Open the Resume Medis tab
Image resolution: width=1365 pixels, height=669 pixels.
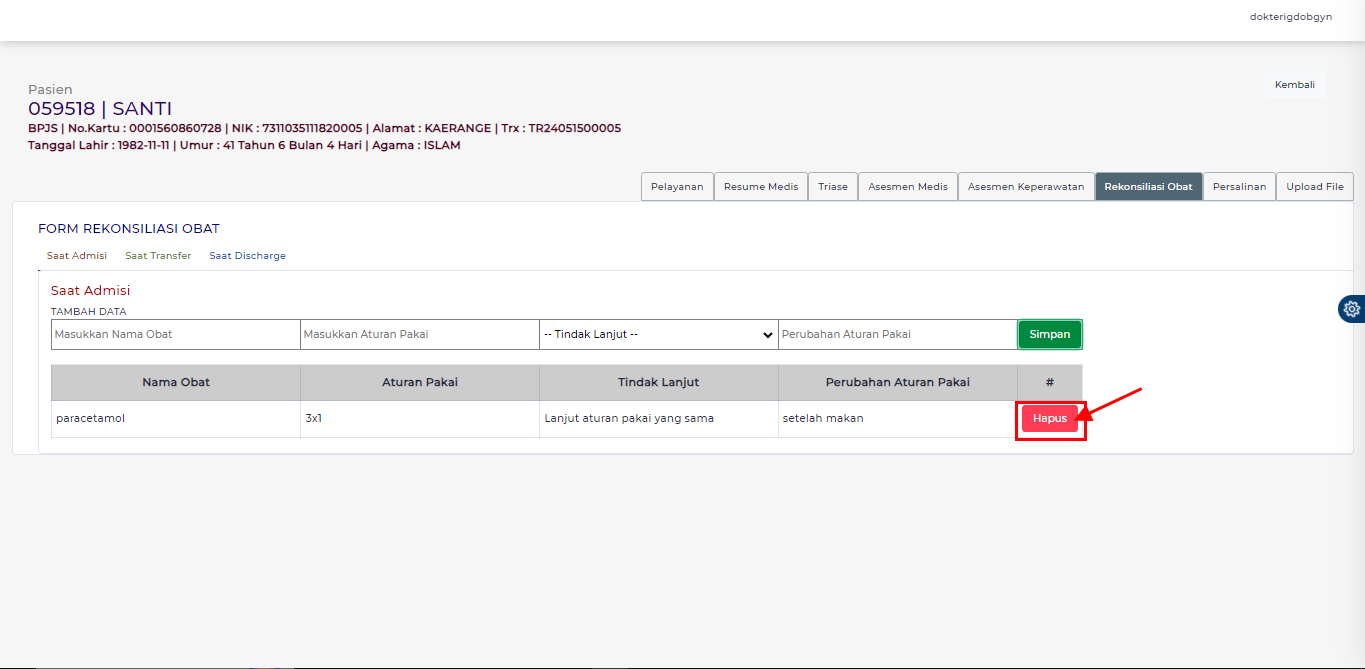point(760,187)
